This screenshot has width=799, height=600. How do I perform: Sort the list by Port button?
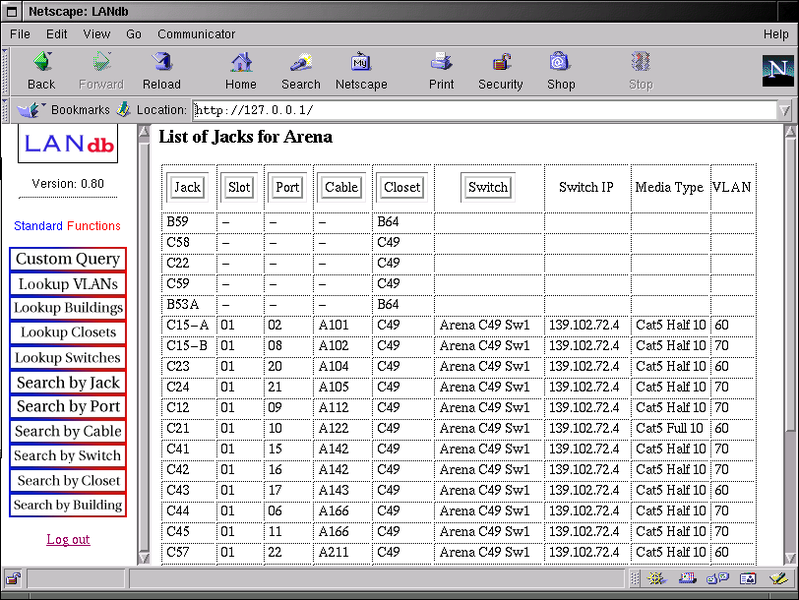pyautogui.click(x=287, y=188)
